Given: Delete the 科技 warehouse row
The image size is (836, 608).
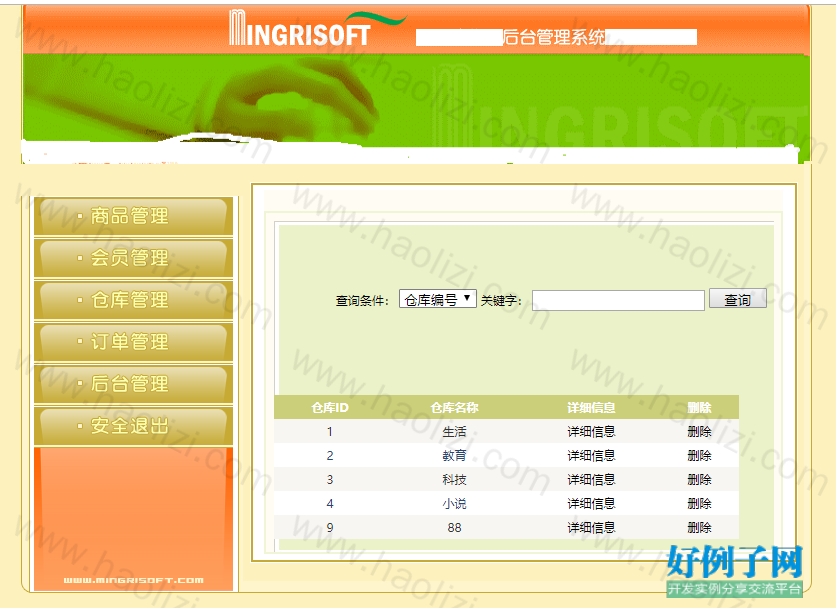Looking at the screenshot, I should click(x=699, y=479).
